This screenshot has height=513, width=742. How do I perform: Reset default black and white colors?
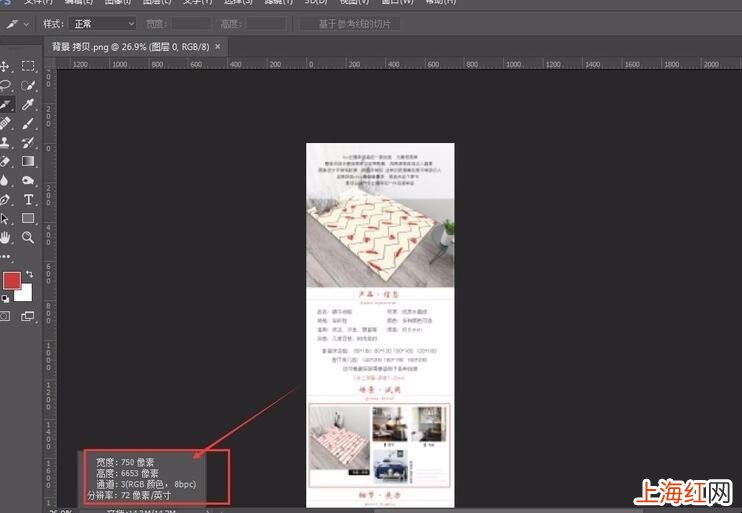point(5,299)
